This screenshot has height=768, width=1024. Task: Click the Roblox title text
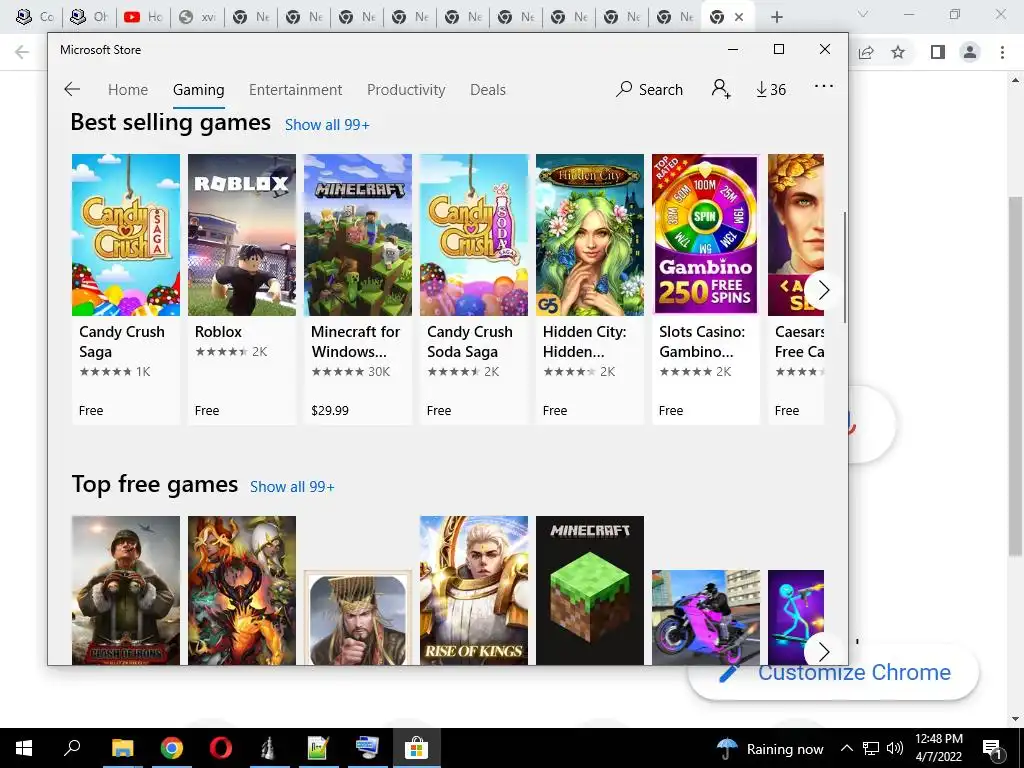(x=218, y=332)
